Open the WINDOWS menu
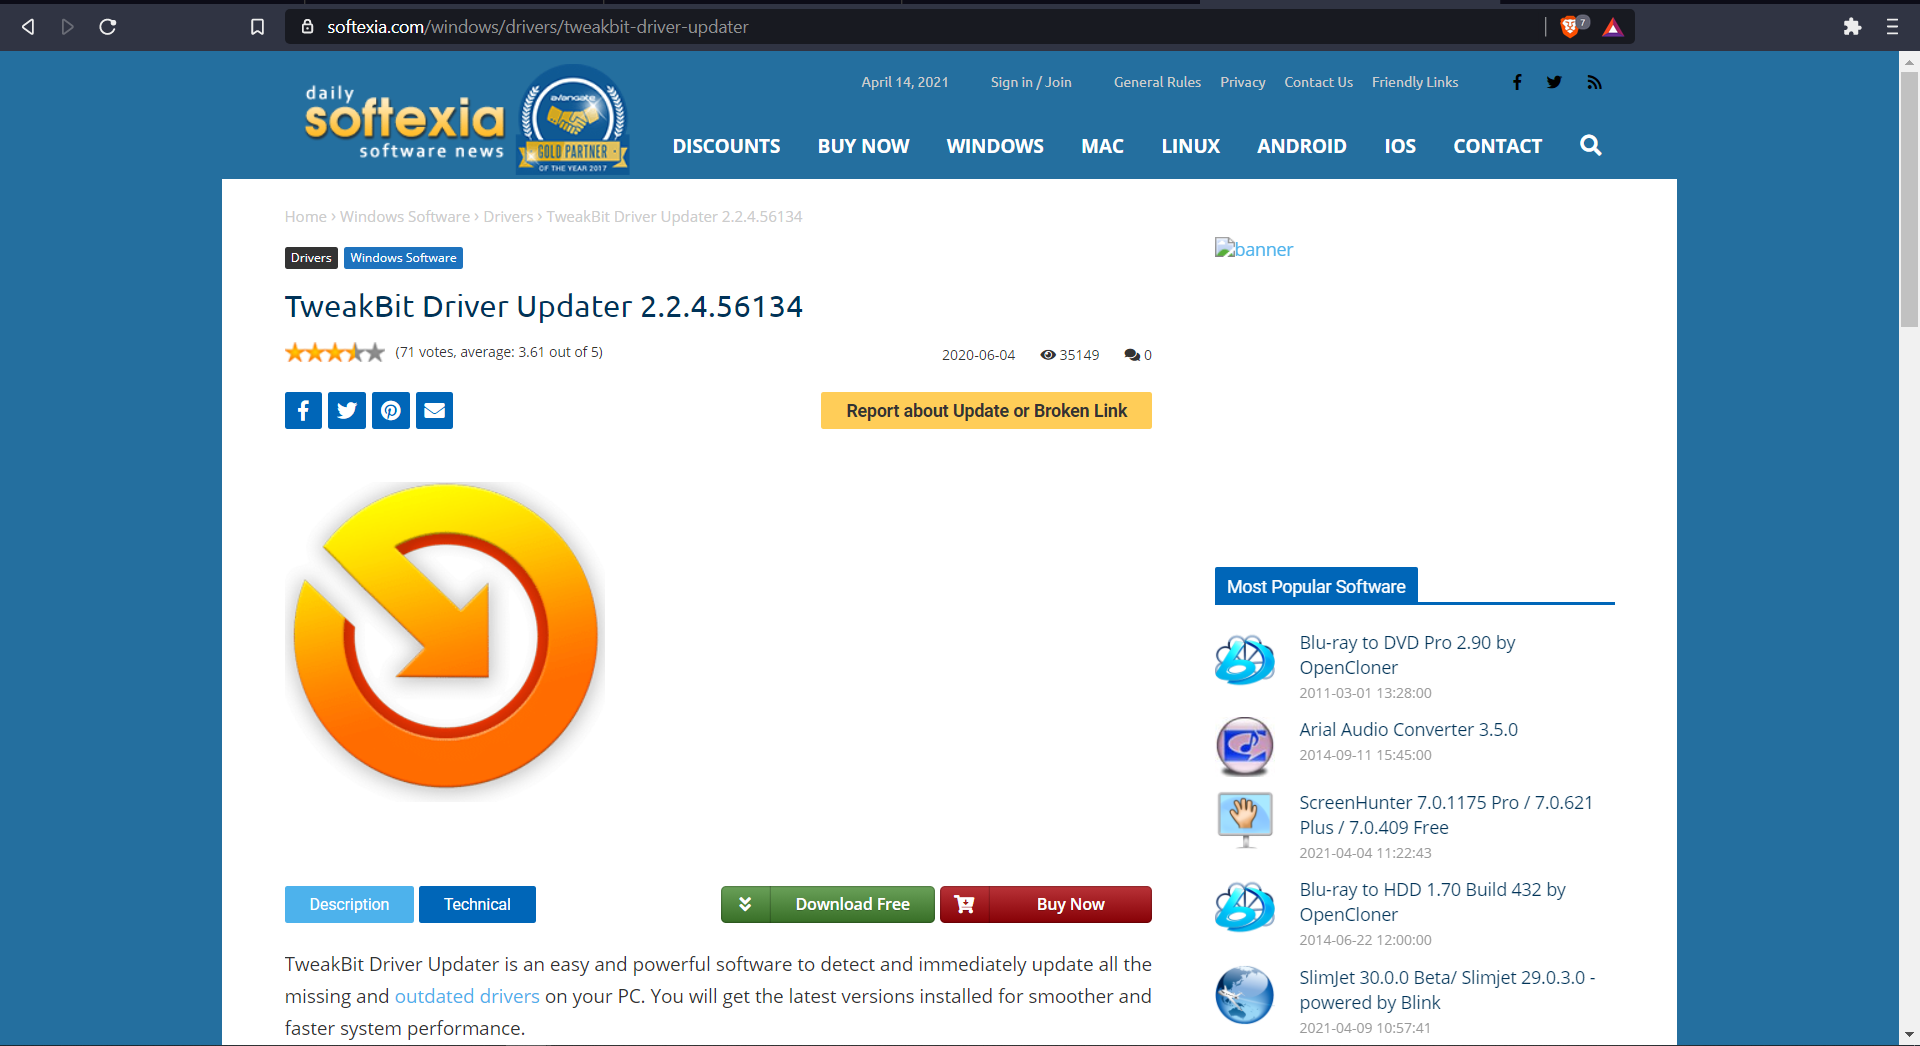Viewport: 1920px width, 1046px height. point(995,146)
